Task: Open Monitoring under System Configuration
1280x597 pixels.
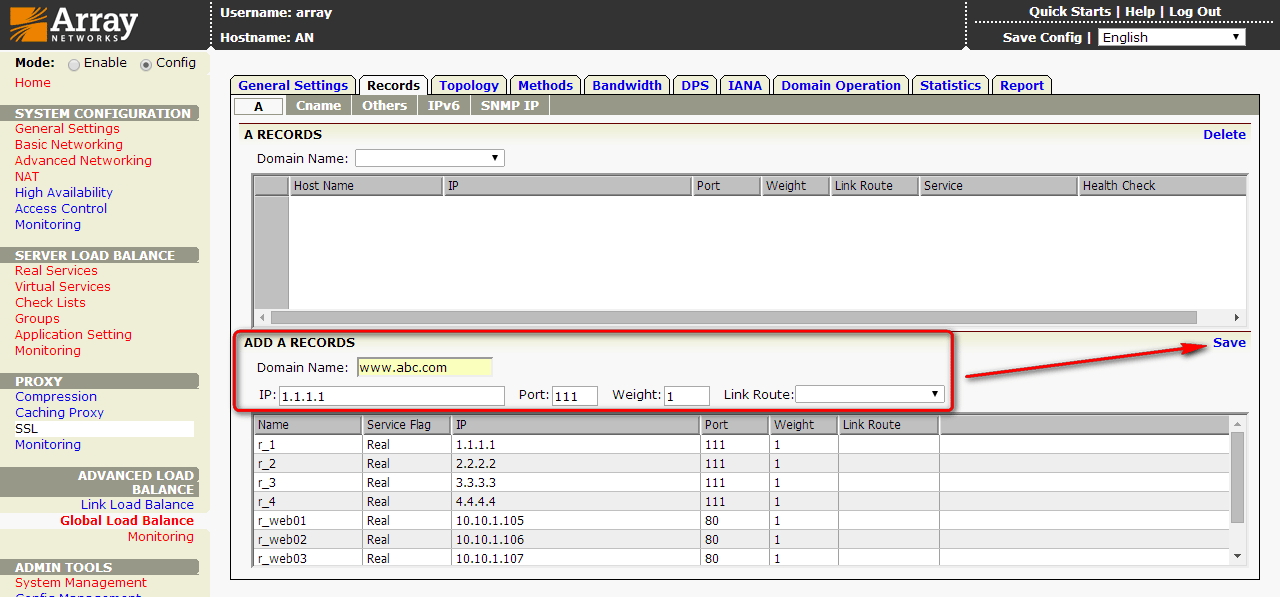Action: click(48, 225)
